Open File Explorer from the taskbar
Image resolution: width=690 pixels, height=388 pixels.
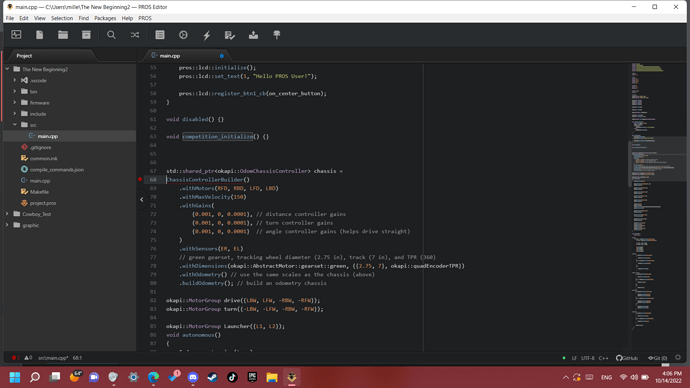click(272, 377)
